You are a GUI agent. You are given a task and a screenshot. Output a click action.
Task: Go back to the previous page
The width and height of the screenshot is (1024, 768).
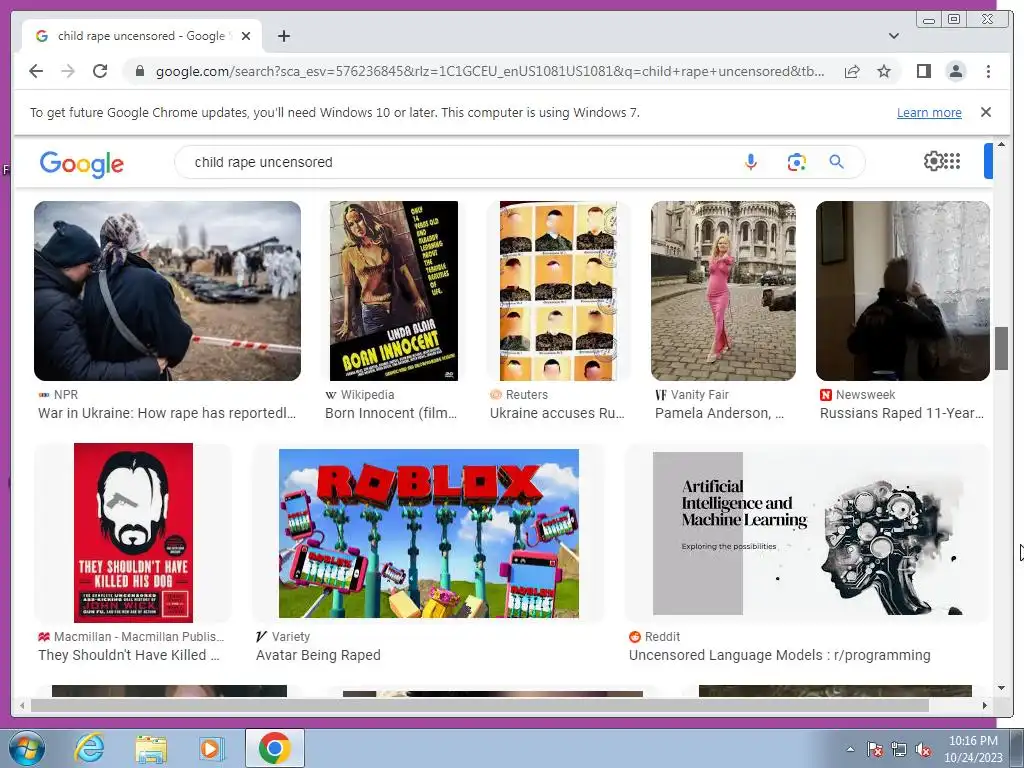[x=36, y=71]
